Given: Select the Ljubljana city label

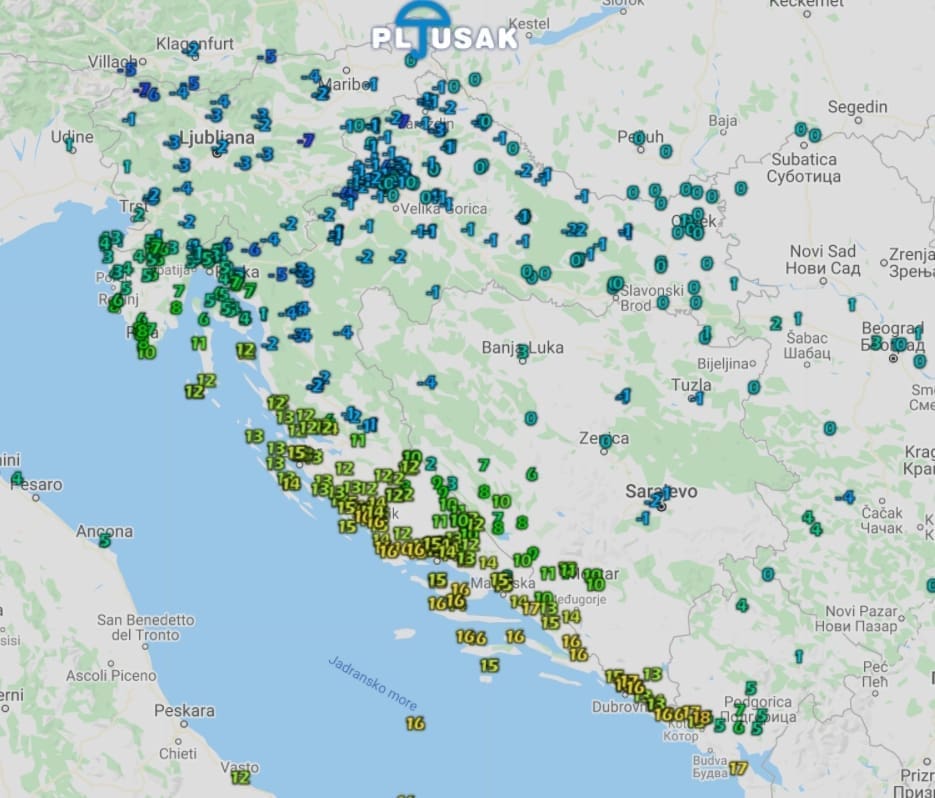Looking at the screenshot, I should coord(216,137).
